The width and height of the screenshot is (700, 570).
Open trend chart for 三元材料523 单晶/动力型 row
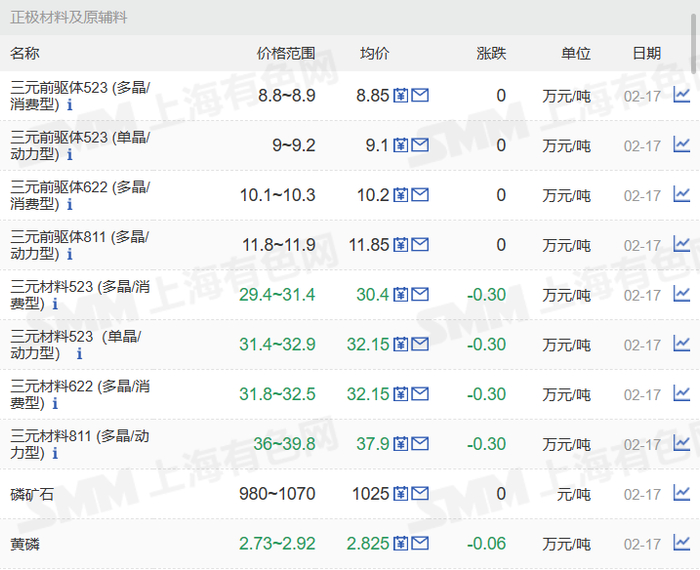[682, 344]
